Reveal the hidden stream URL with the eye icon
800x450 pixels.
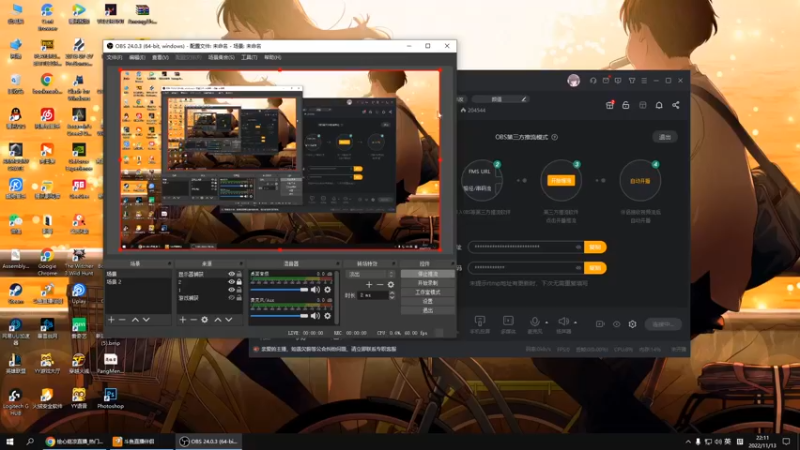(578, 247)
